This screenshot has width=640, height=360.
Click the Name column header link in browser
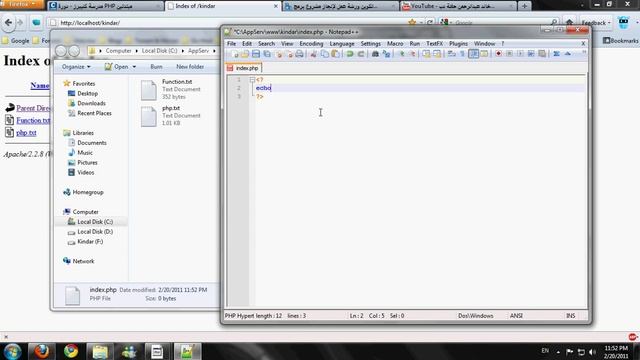tap(40, 85)
